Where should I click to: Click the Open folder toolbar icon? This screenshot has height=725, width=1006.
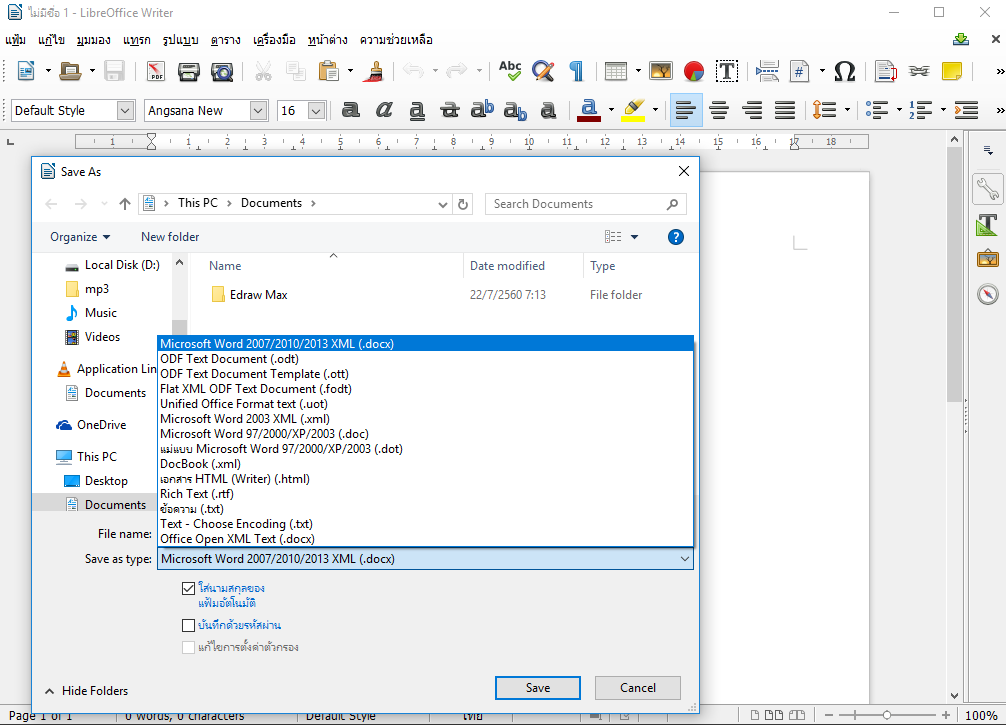click(x=69, y=71)
